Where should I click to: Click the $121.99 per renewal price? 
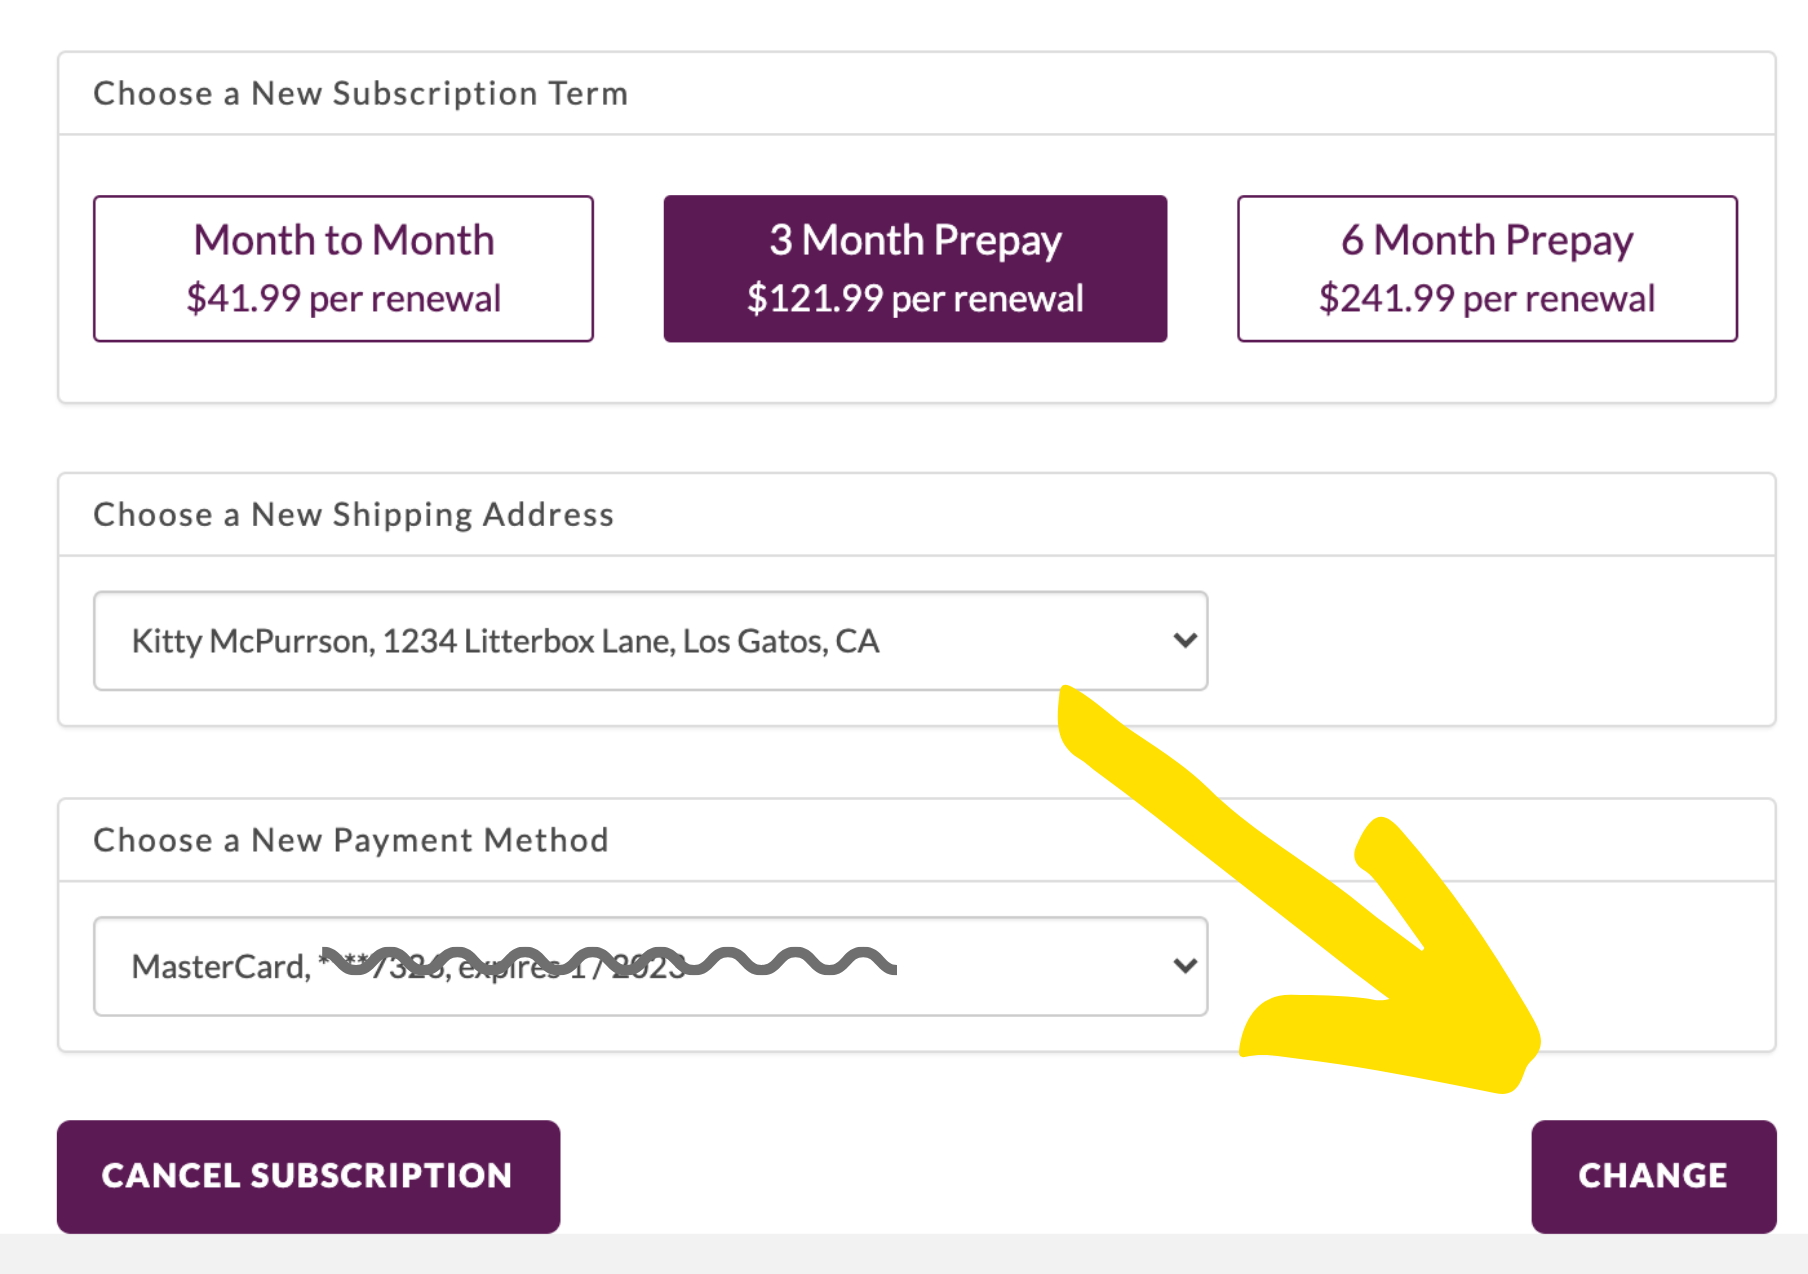tap(915, 299)
